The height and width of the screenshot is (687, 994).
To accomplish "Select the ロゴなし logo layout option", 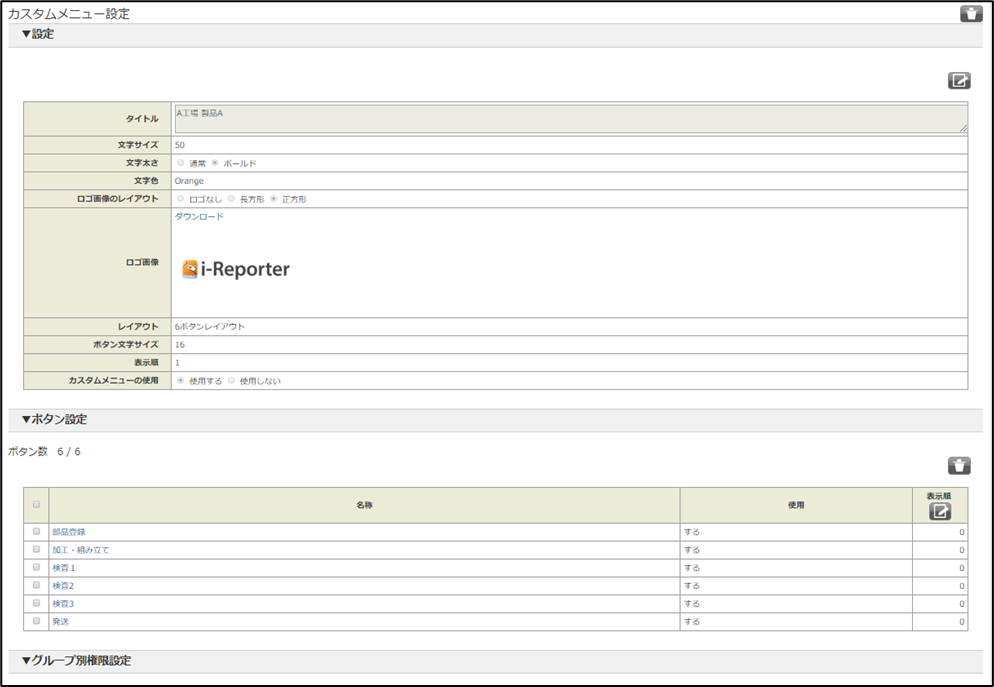I will 180,199.
